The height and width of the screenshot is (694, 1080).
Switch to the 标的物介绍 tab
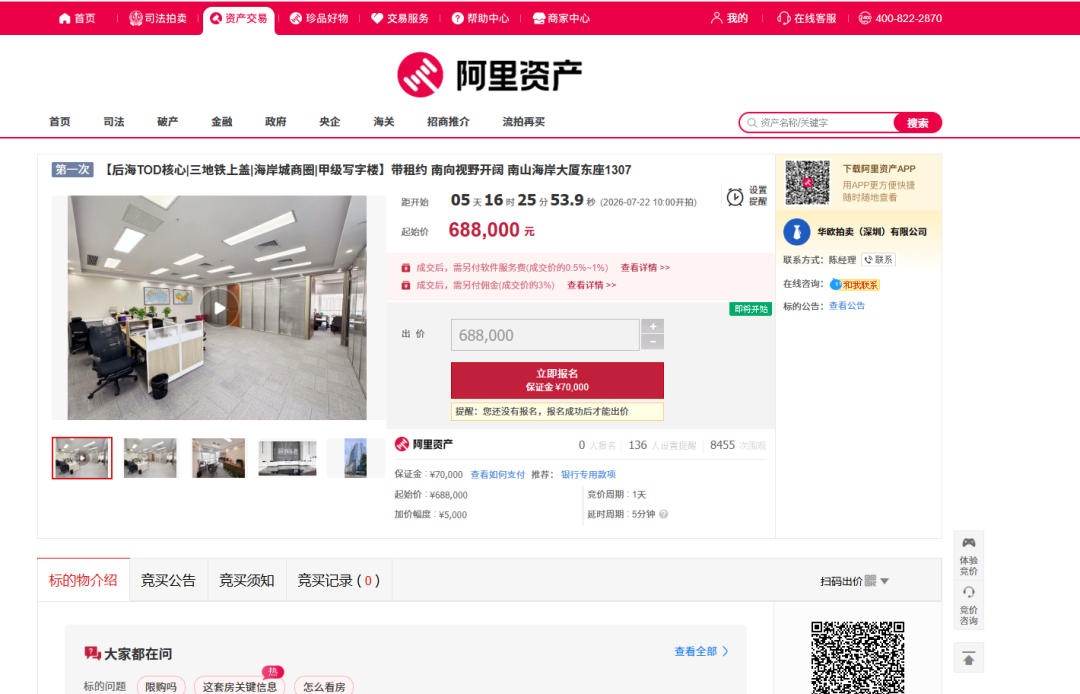coord(83,580)
